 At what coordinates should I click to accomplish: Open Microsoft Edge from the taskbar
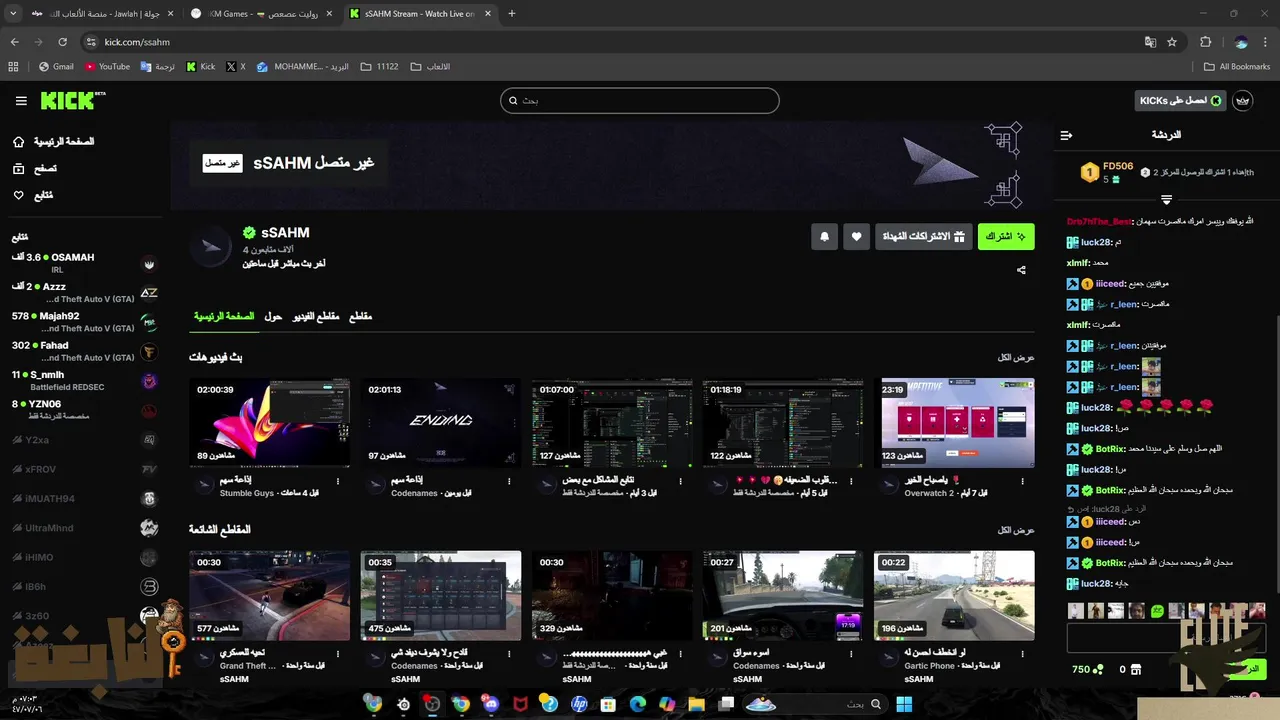(x=638, y=704)
